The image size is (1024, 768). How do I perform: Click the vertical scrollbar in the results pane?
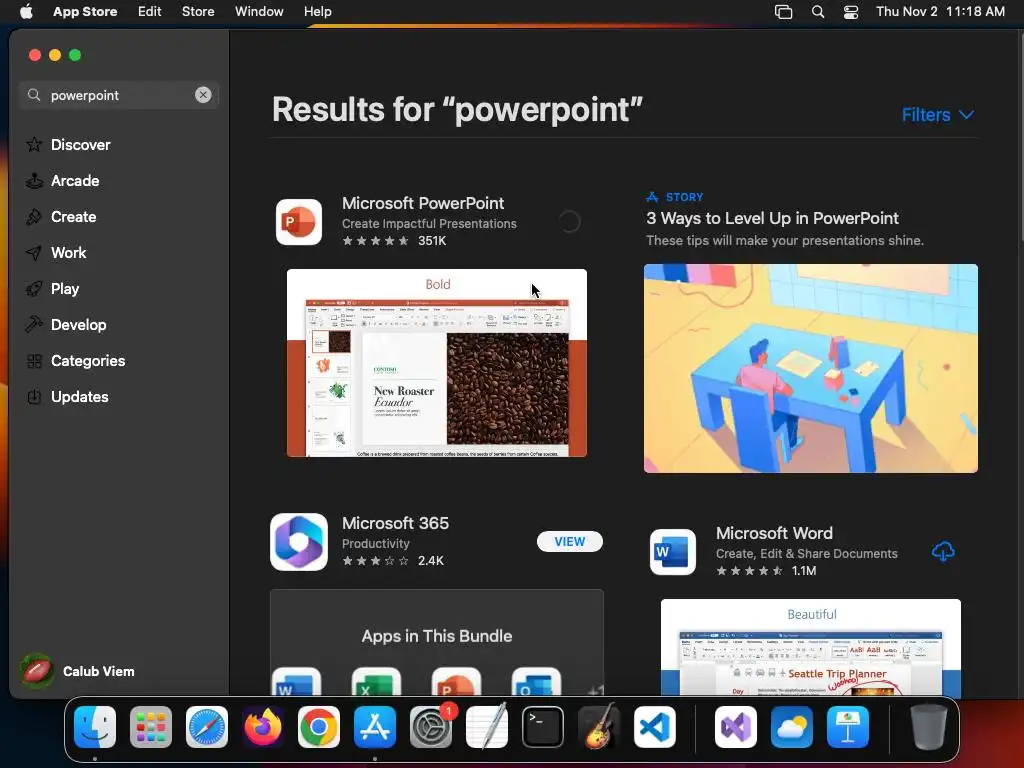click(x=1020, y=137)
